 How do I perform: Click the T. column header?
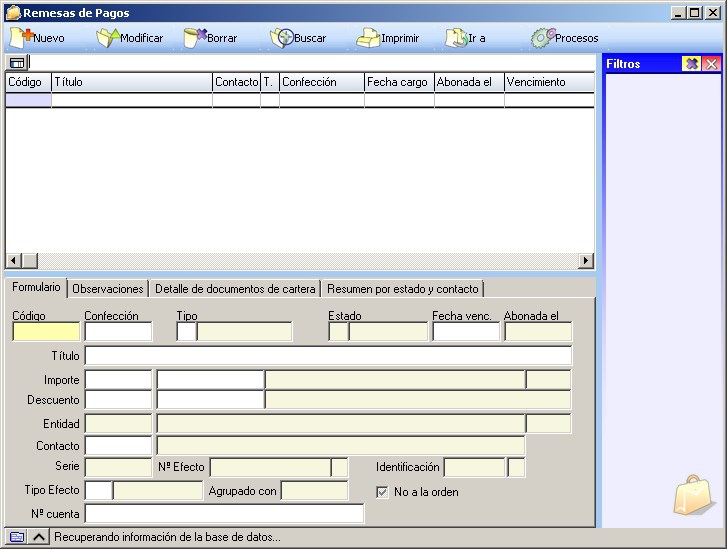pyautogui.click(x=270, y=82)
